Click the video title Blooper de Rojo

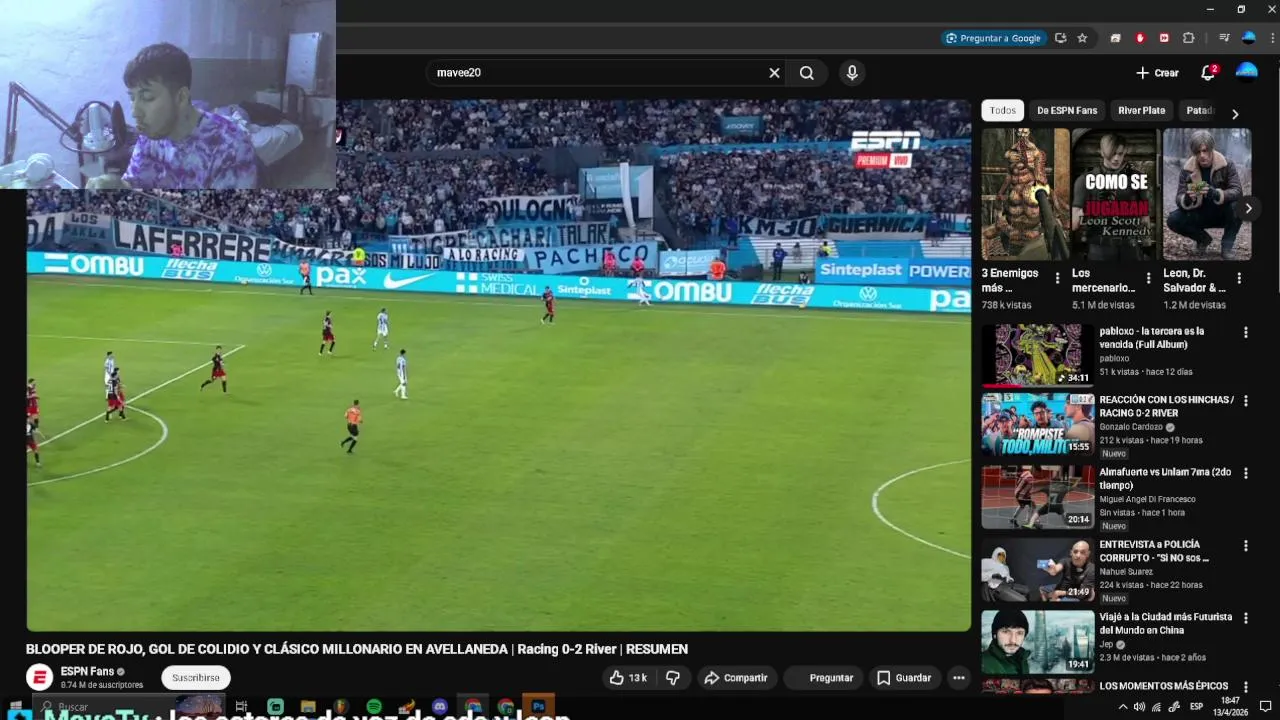click(x=357, y=649)
